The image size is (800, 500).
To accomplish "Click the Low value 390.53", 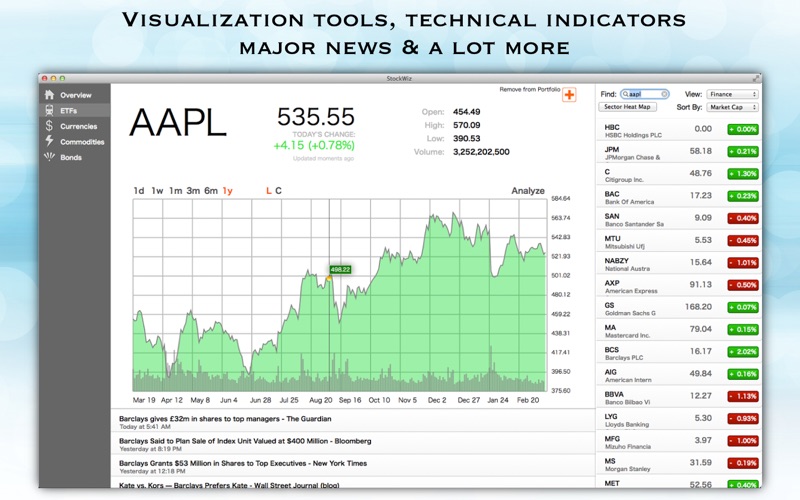I will (x=466, y=139).
